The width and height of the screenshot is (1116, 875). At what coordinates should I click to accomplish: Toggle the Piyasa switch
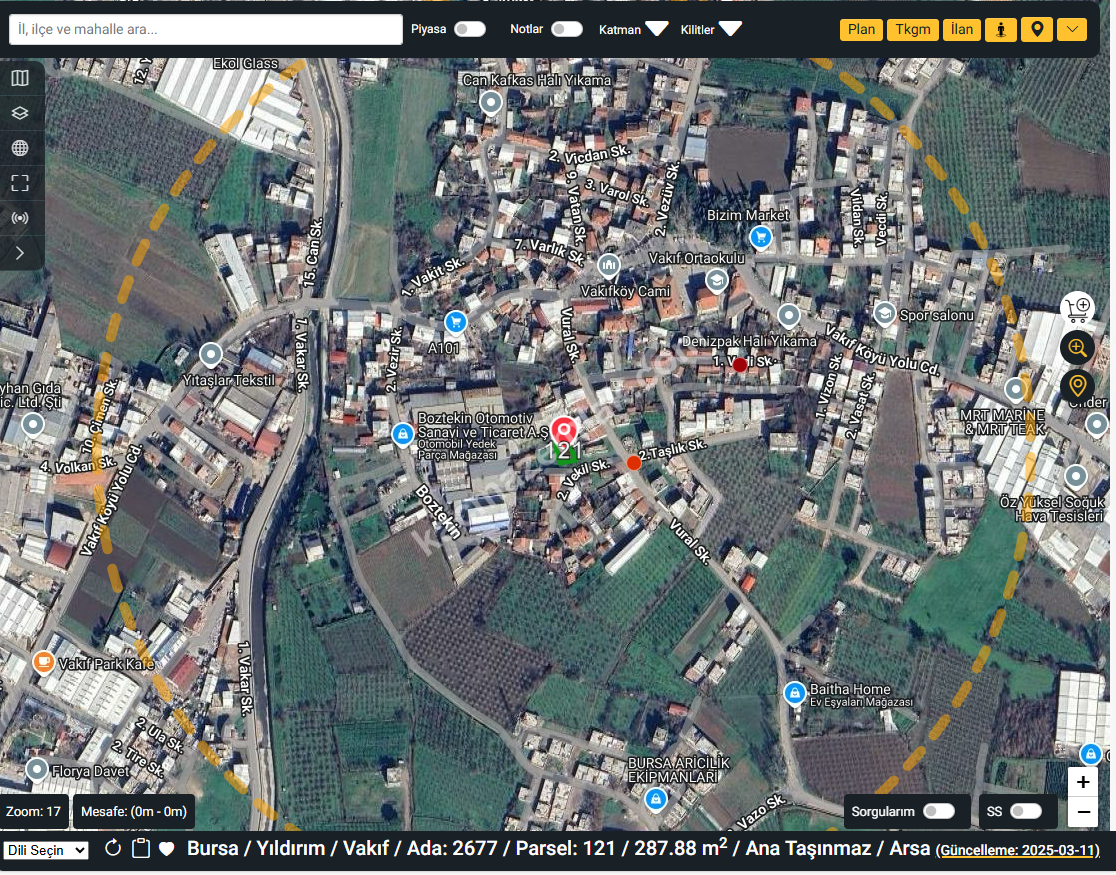click(469, 29)
